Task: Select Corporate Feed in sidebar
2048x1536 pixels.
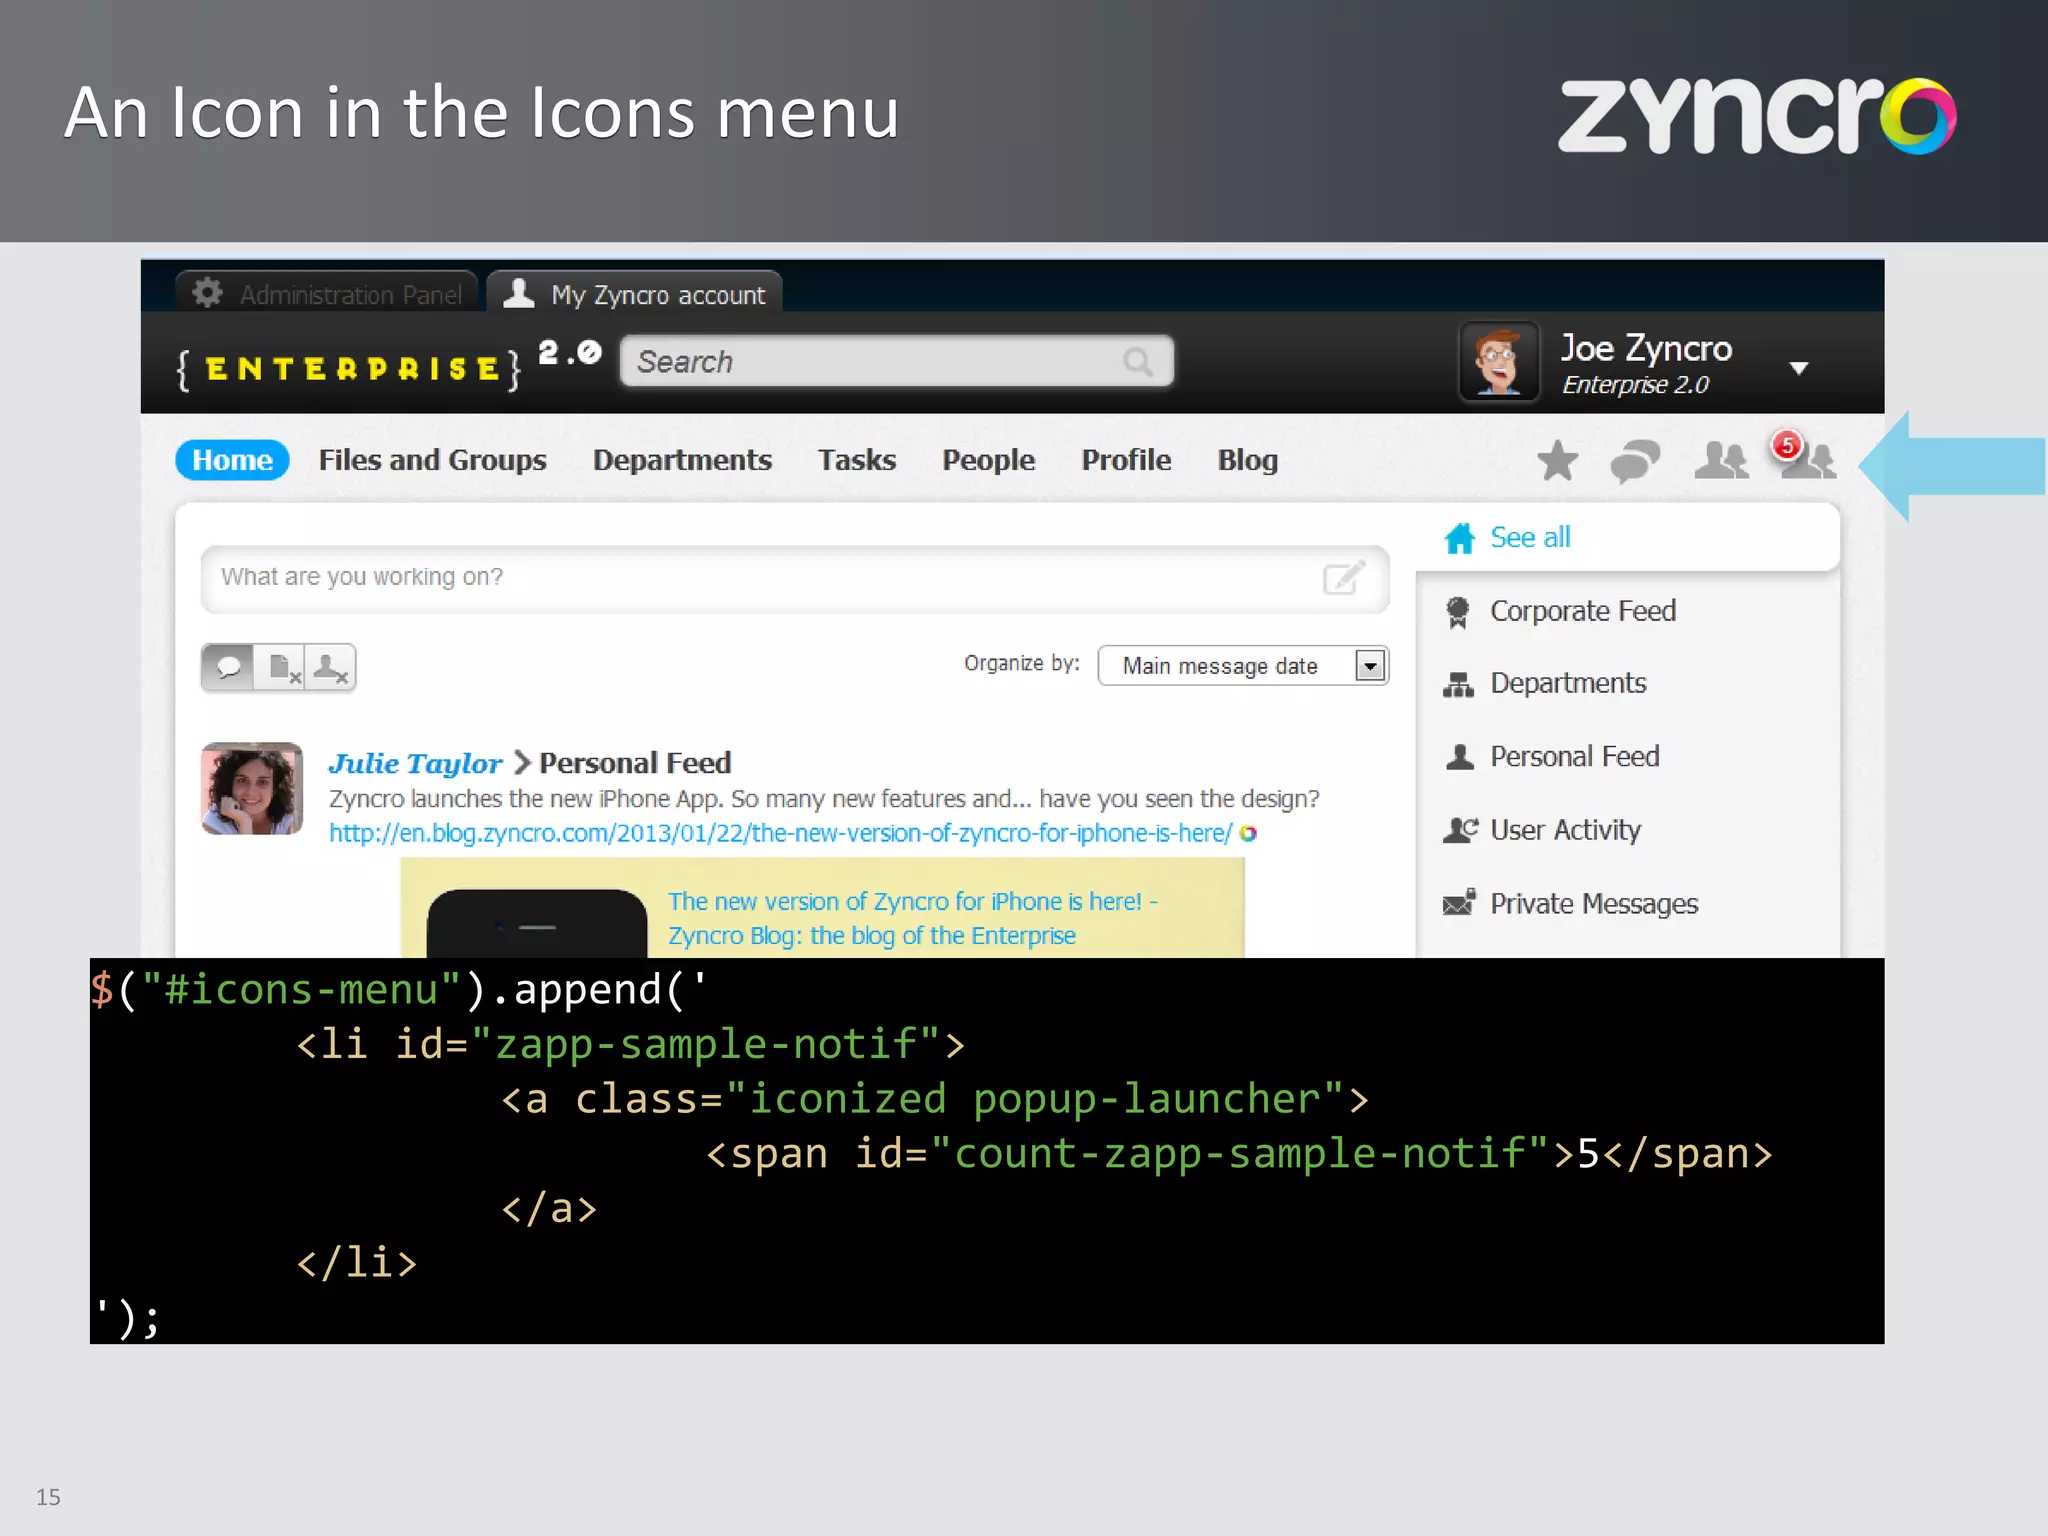Action: (x=1583, y=611)
